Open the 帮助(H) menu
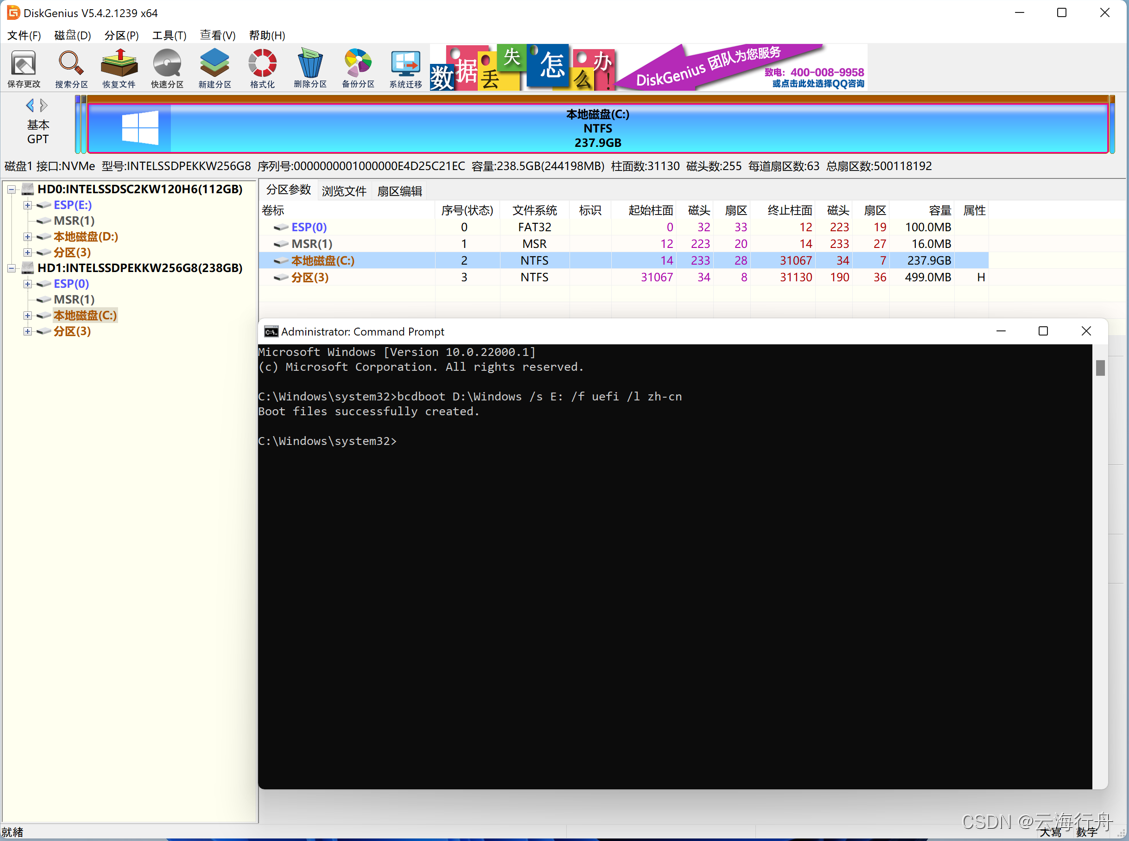Viewport: 1129px width, 841px height. point(267,35)
